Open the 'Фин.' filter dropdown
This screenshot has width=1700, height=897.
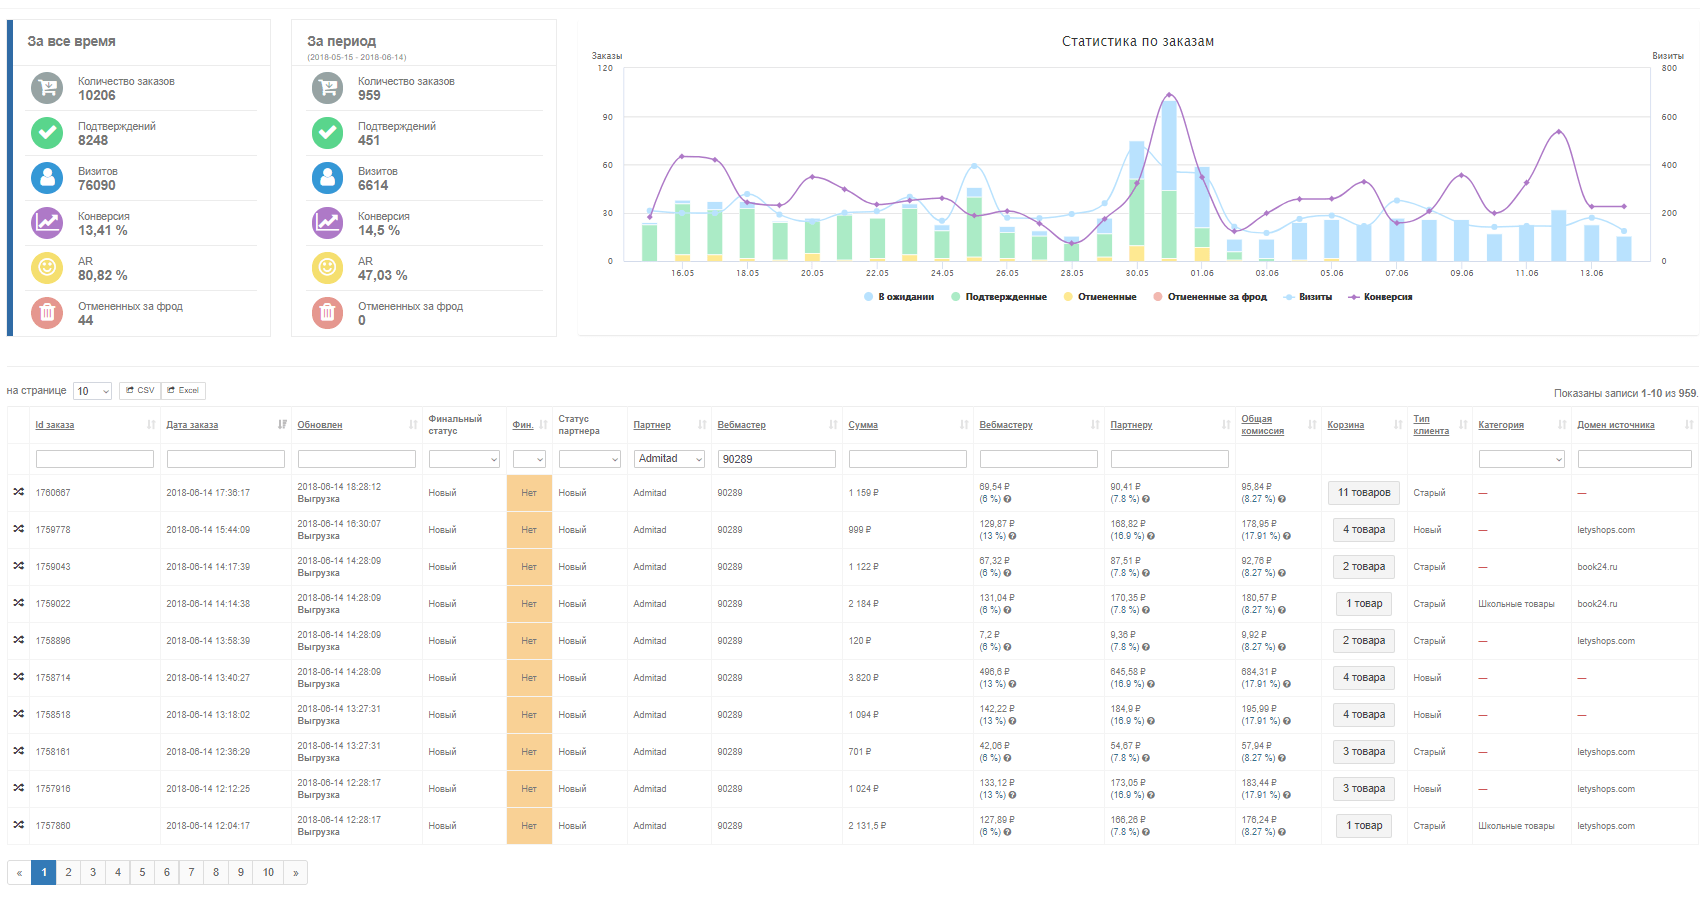click(529, 459)
